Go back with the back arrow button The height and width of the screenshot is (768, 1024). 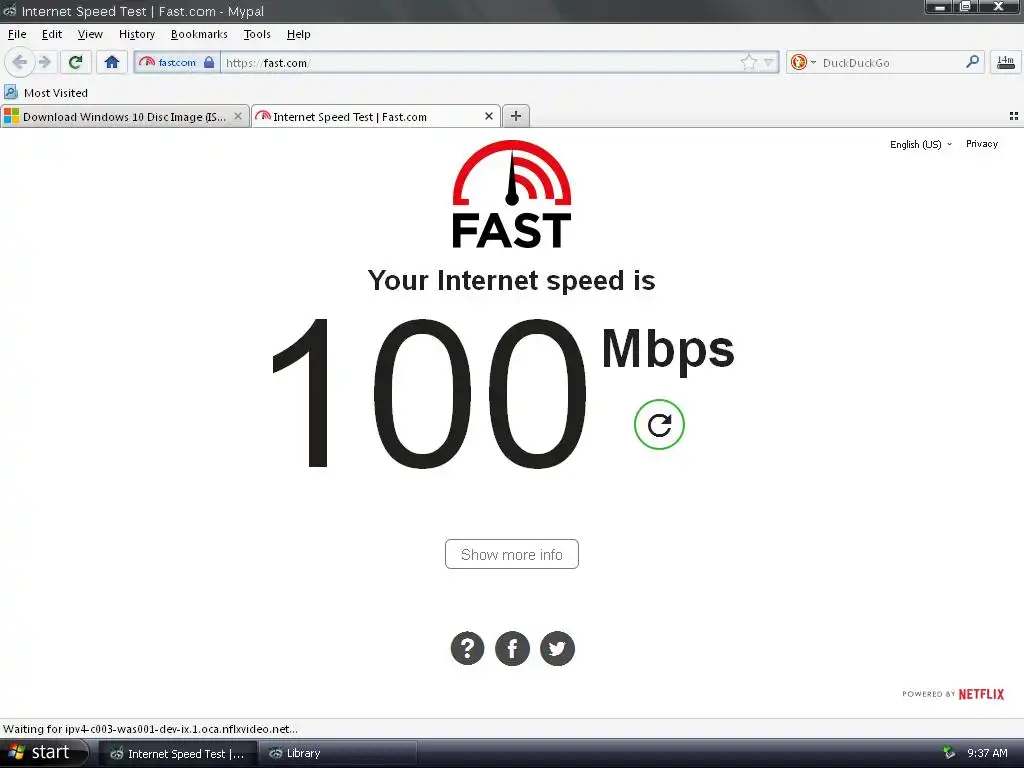click(x=20, y=62)
